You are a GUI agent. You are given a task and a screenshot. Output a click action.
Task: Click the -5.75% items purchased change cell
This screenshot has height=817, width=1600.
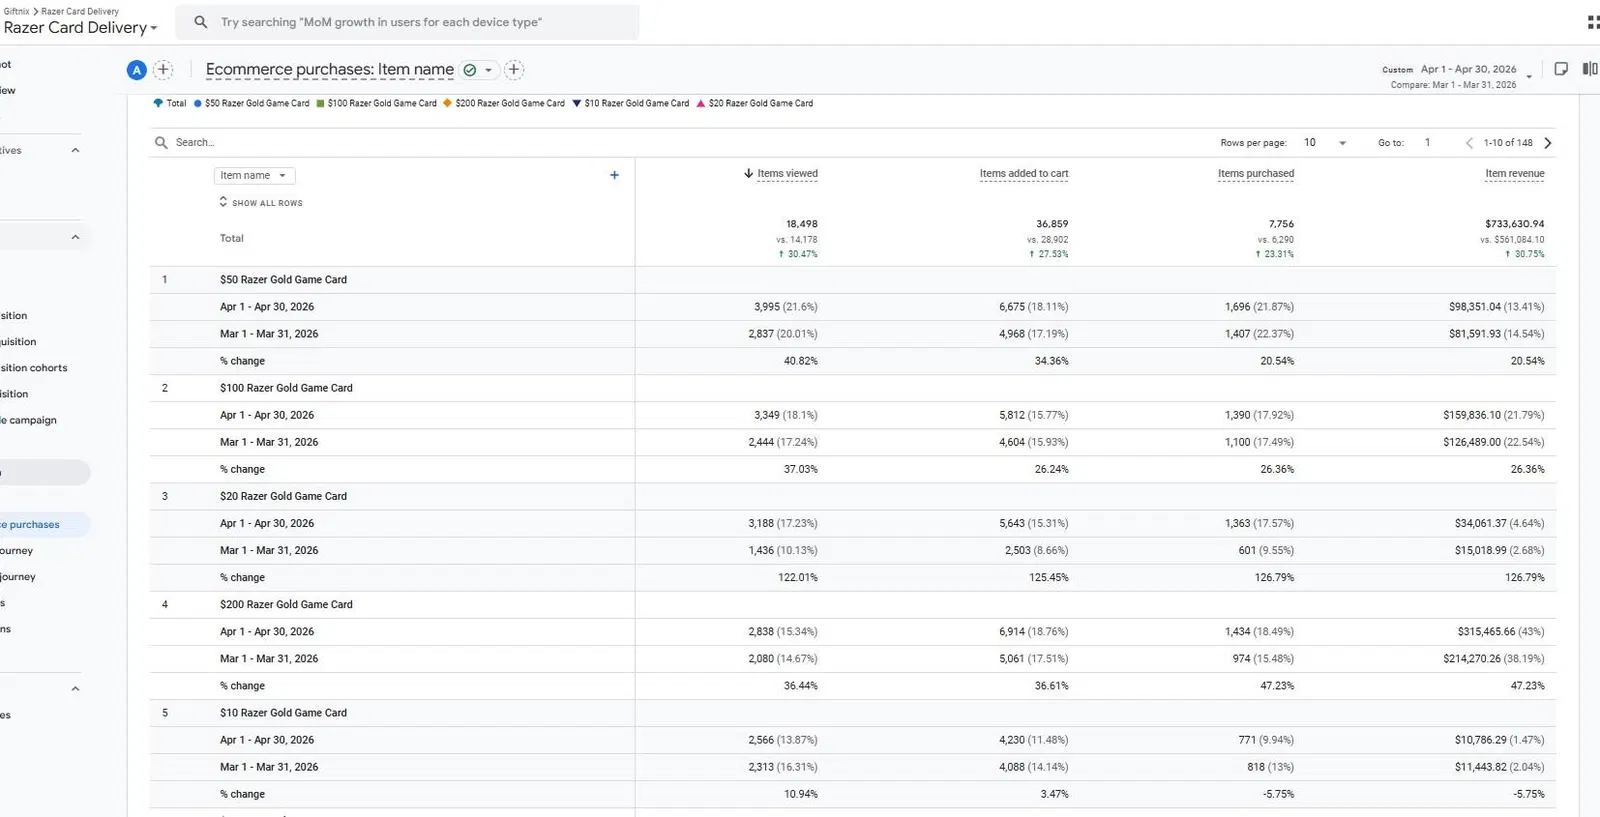coord(1278,794)
